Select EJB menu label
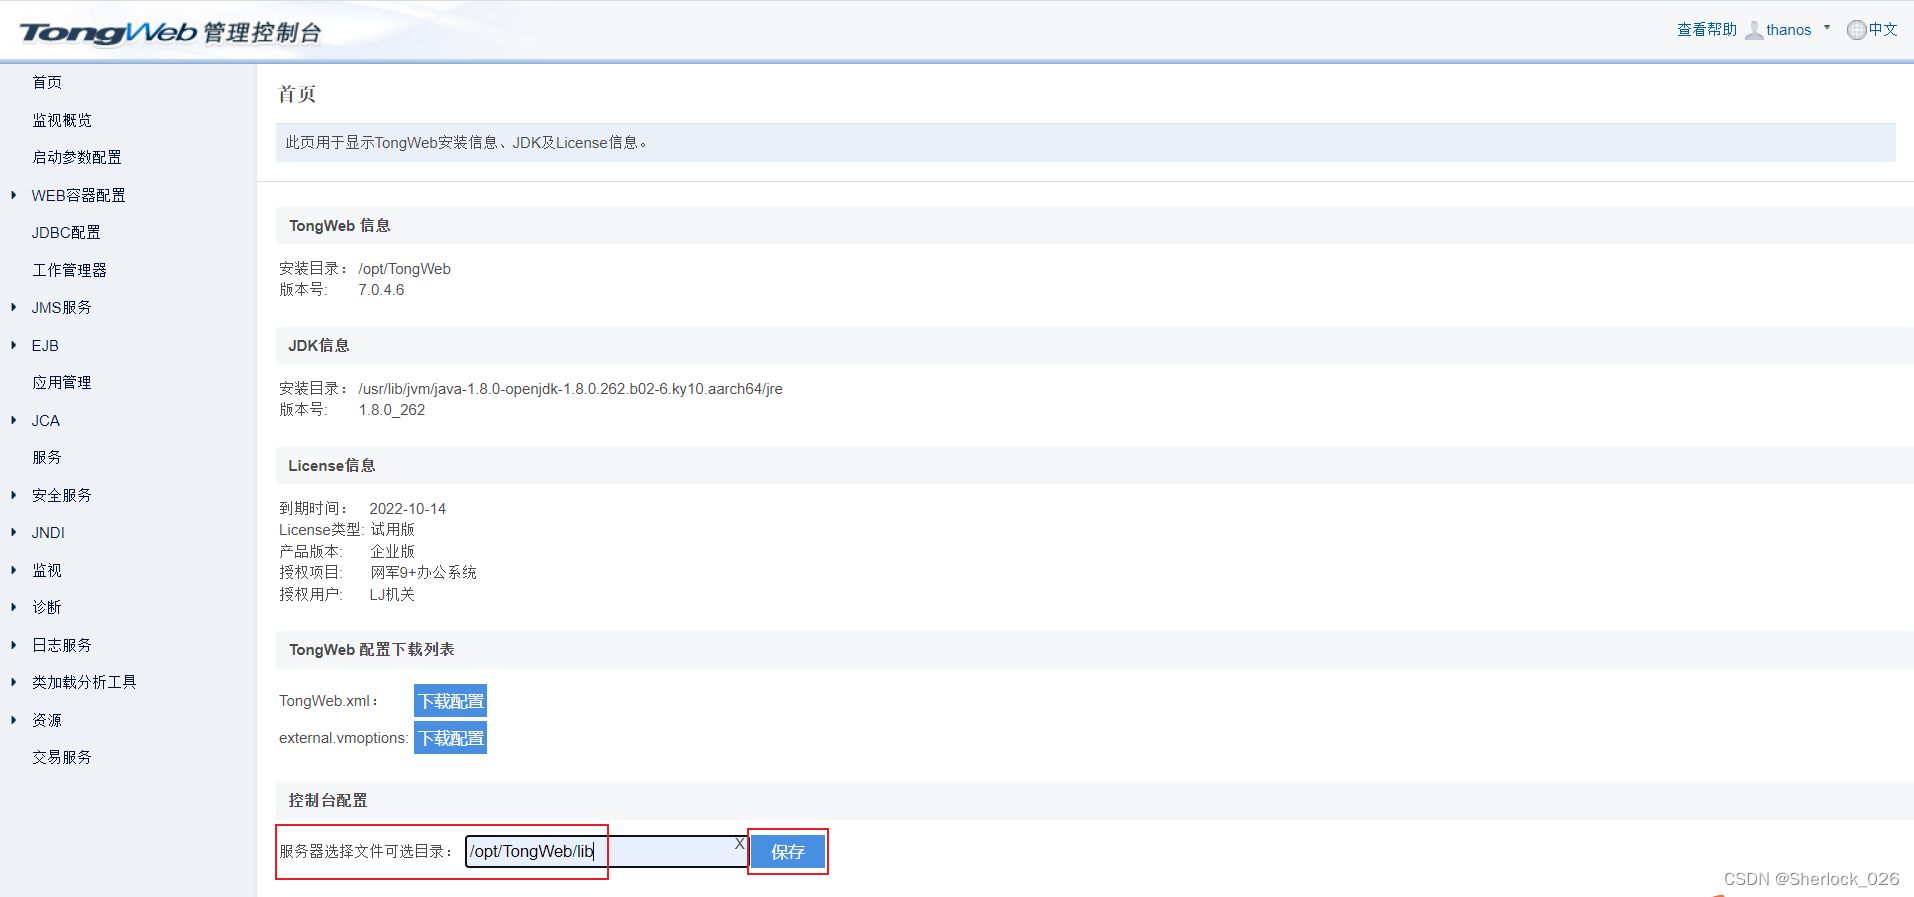This screenshot has height=897, width=1914. click(45, 345)
